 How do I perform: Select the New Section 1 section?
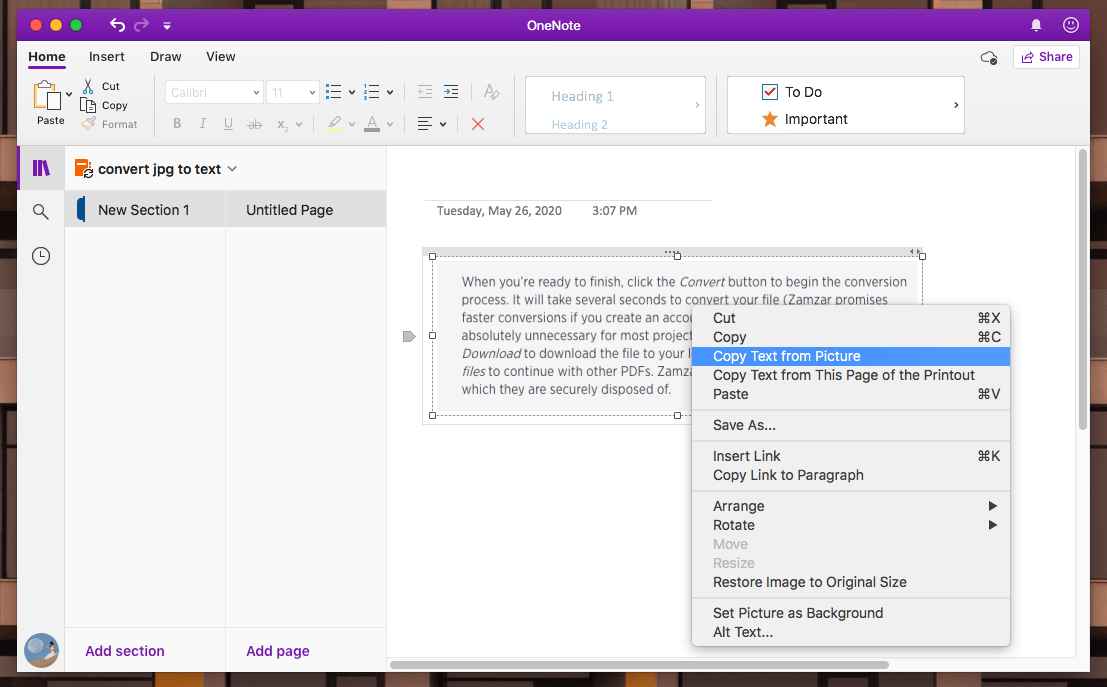[x=145, y=210]
